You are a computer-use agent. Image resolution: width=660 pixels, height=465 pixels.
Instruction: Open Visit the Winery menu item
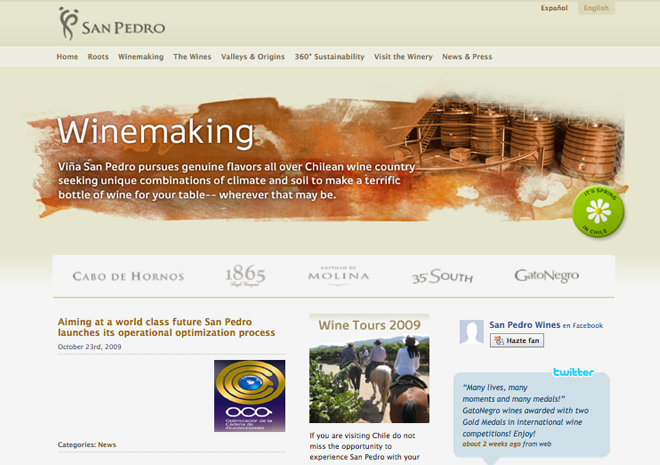tap(403, 57)
